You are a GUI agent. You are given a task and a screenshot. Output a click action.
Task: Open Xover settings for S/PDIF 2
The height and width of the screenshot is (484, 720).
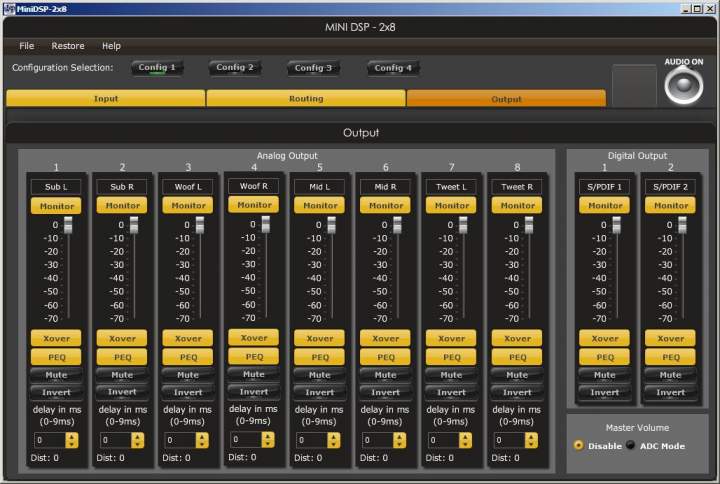(670, 338)
